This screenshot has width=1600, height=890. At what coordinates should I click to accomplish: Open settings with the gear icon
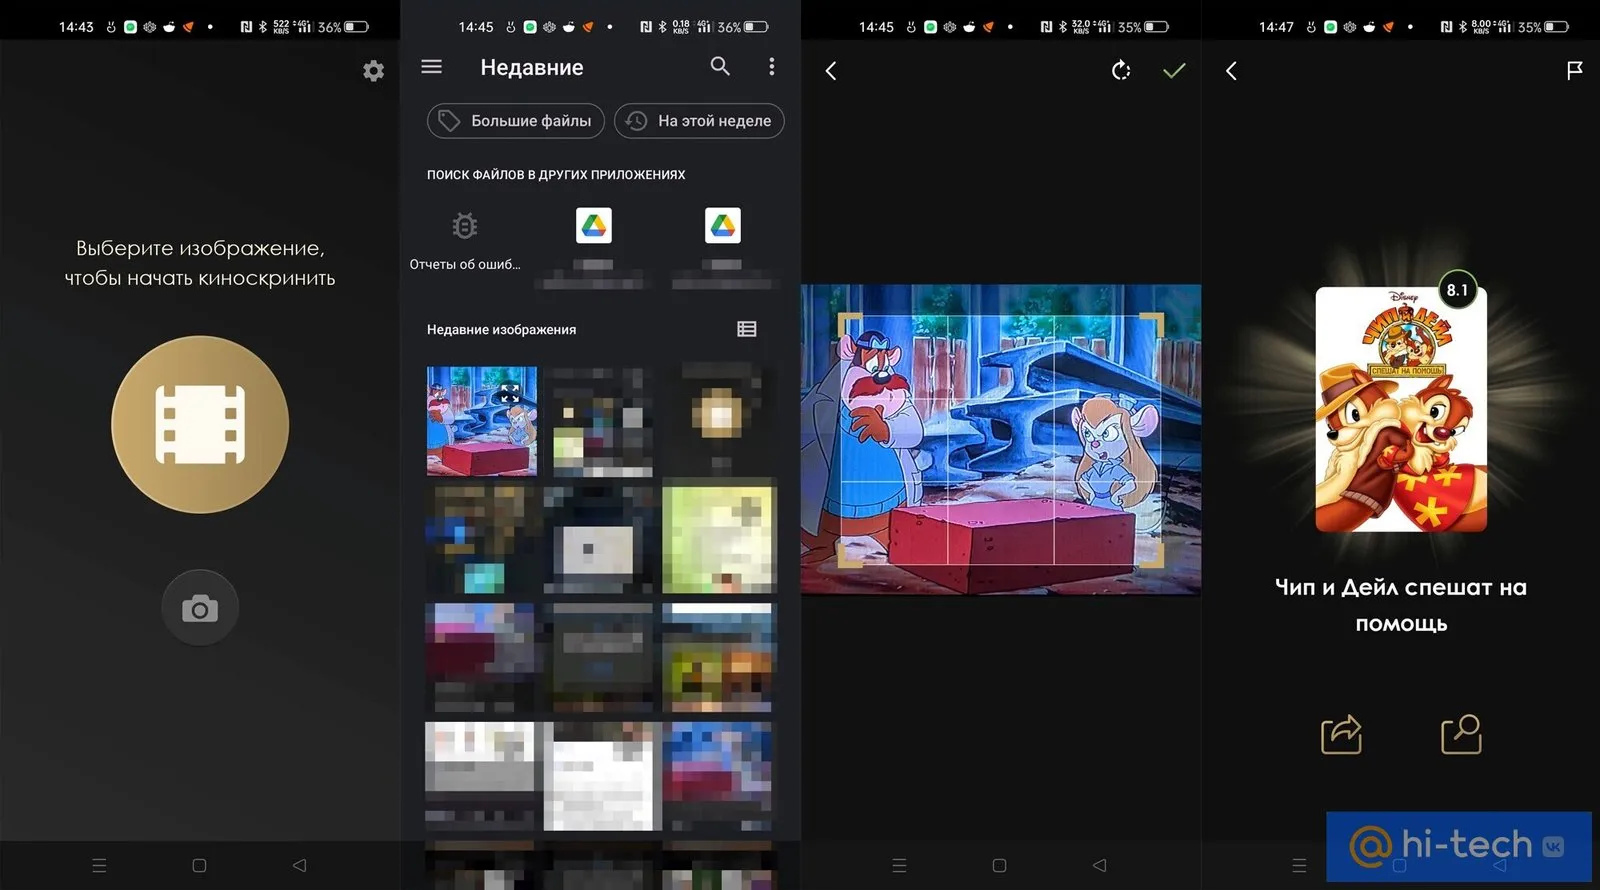[373, 71]
